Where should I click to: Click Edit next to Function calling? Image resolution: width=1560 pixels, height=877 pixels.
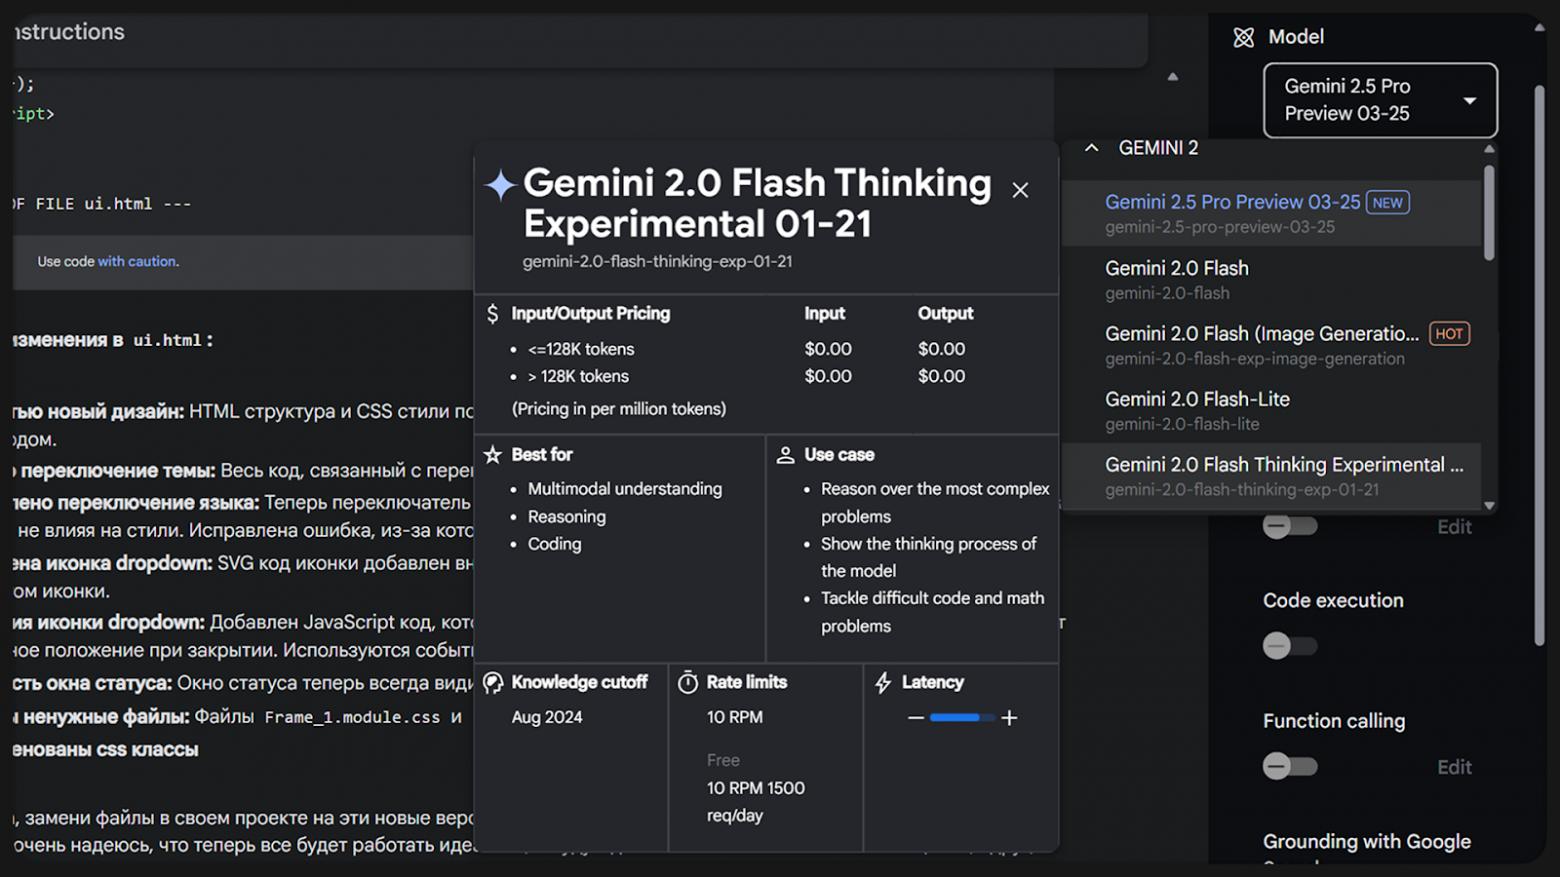coord(1453,767)
